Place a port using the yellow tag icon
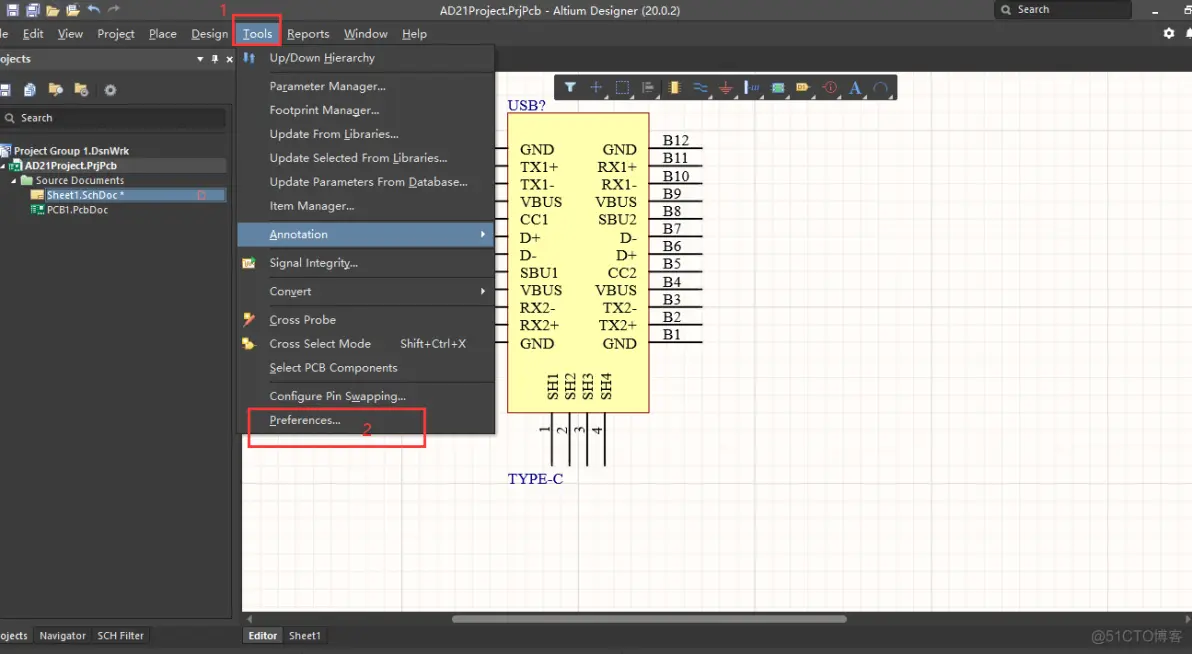This screenshot has height=654, width=1192. click(x=803, y=87)
